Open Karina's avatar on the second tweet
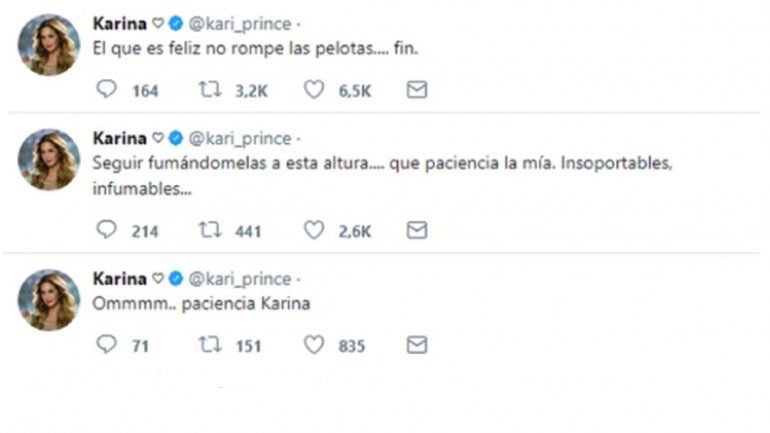 tap(49, 160)
